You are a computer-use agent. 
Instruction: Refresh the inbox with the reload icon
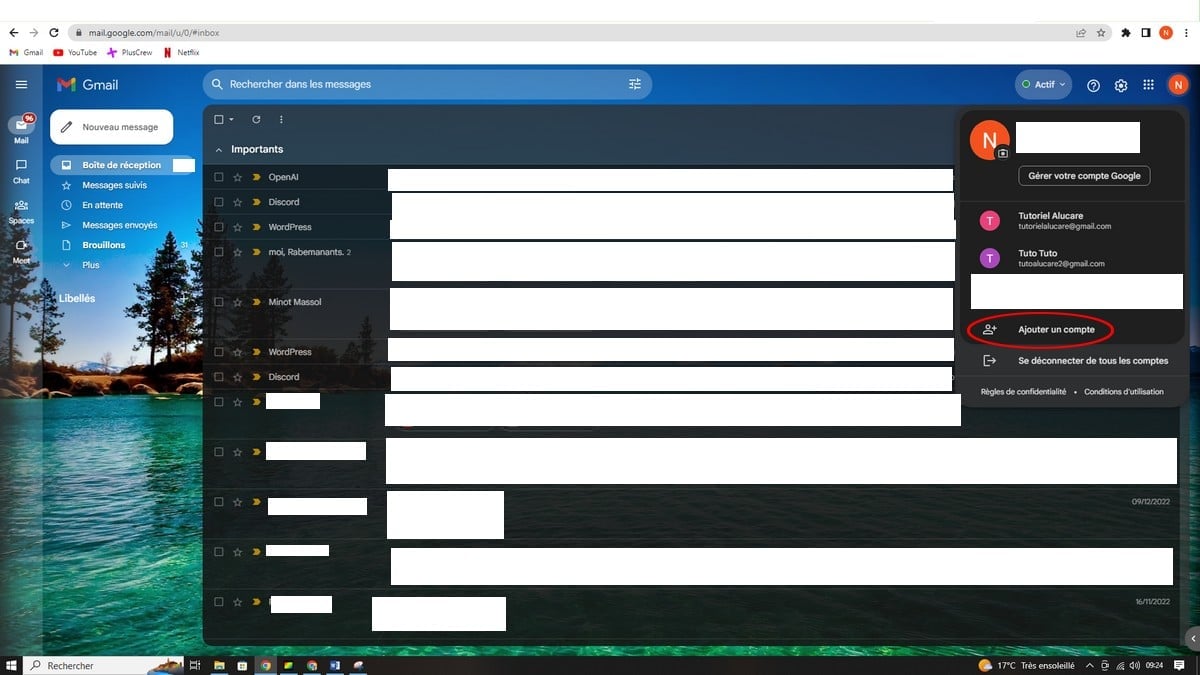pos(256,120)
